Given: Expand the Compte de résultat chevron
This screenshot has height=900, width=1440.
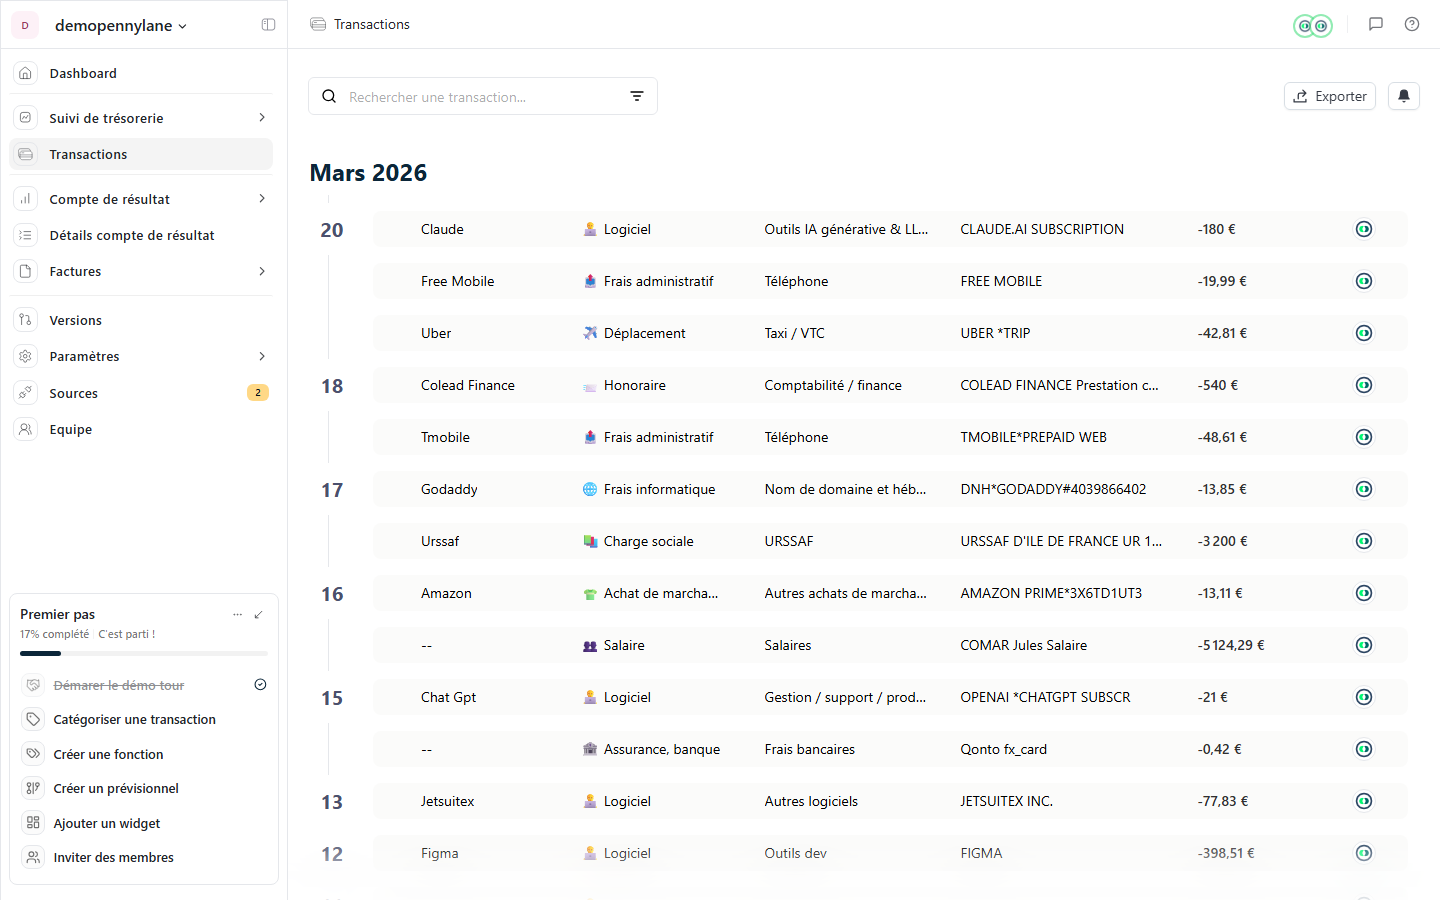Looking at the screenshot, I should click(262, 199).
